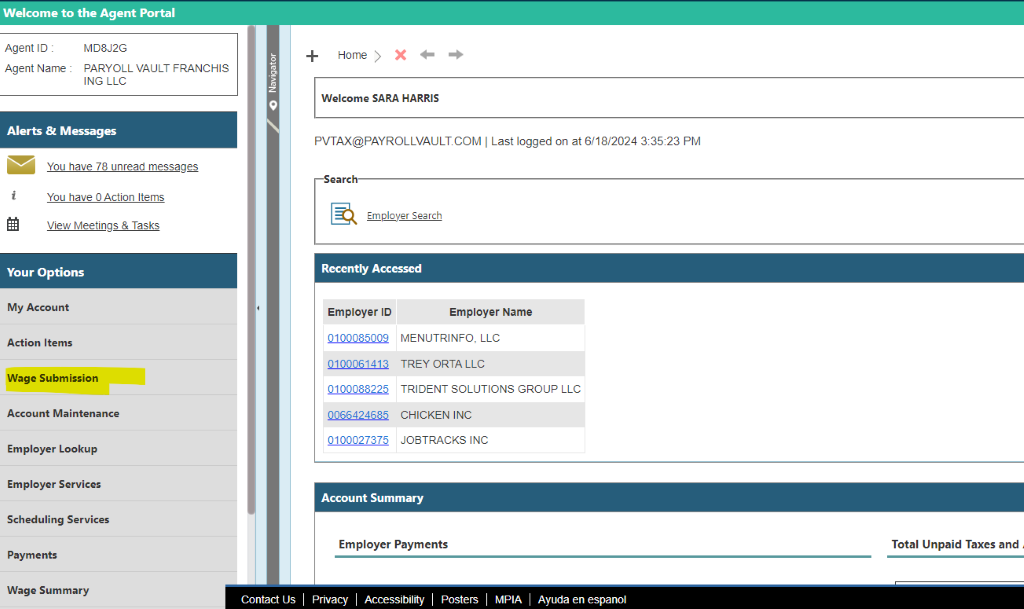Click Accessibility footer link
This screenshot has height=609, width=1024.
coord(394,599)
